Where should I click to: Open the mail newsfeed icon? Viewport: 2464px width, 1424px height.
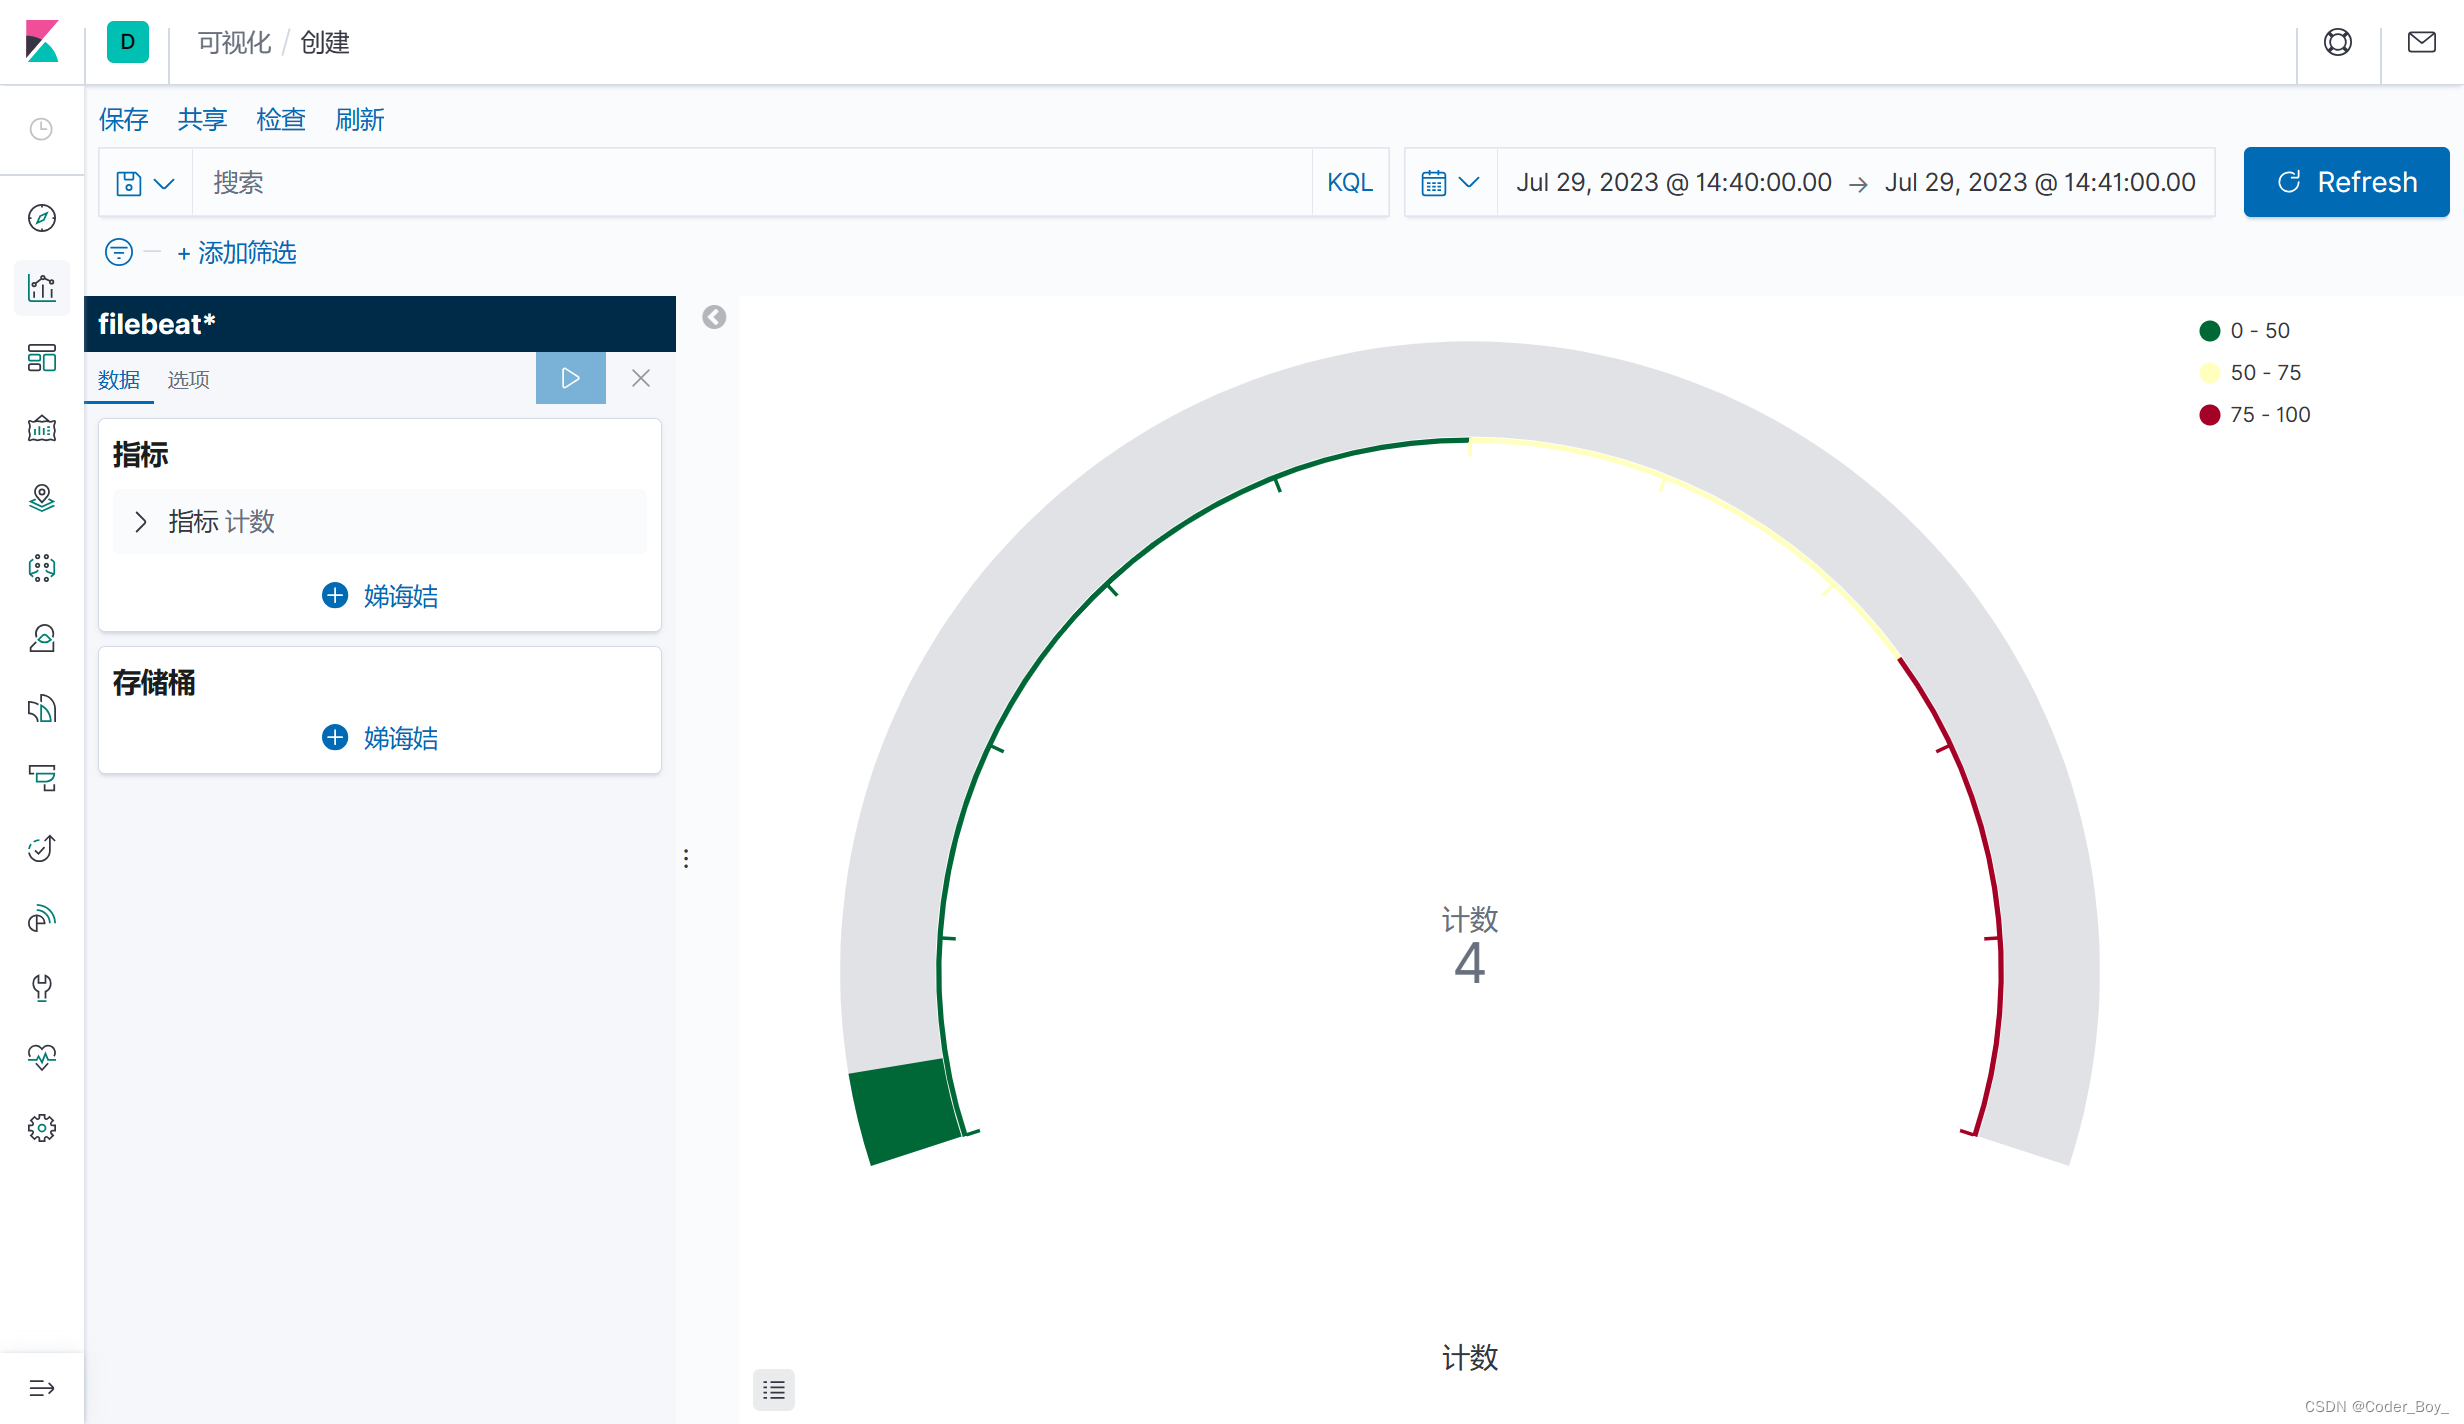(x=2421, y=42)
